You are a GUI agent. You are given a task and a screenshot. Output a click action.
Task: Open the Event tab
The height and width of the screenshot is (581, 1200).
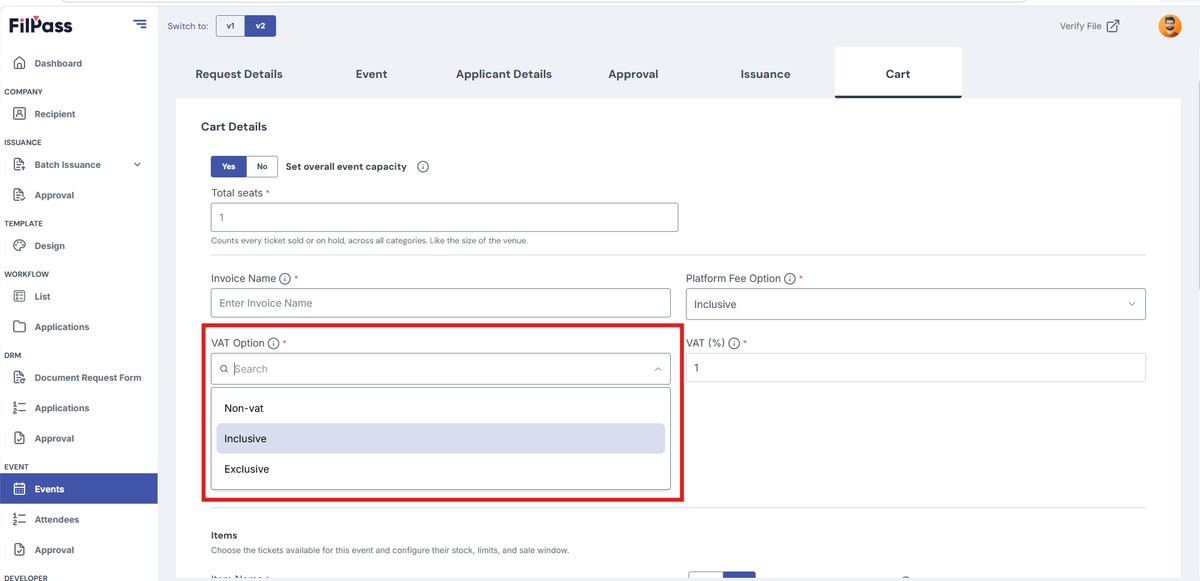(371, 74)
